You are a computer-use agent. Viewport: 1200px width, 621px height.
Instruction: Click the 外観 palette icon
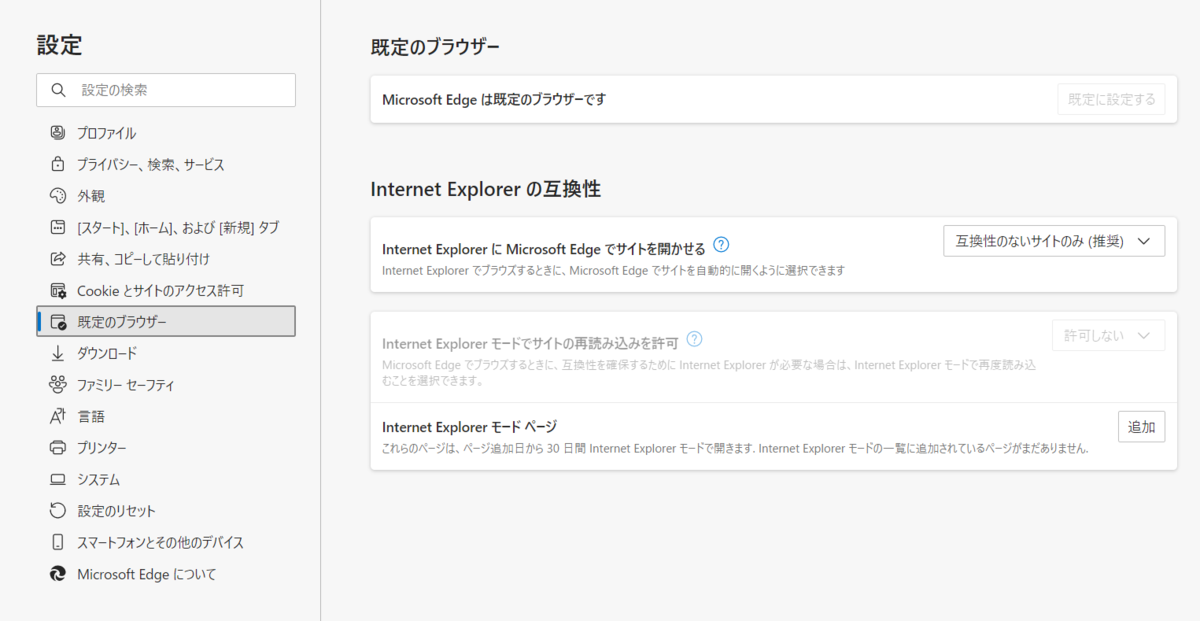pos(57,196)
